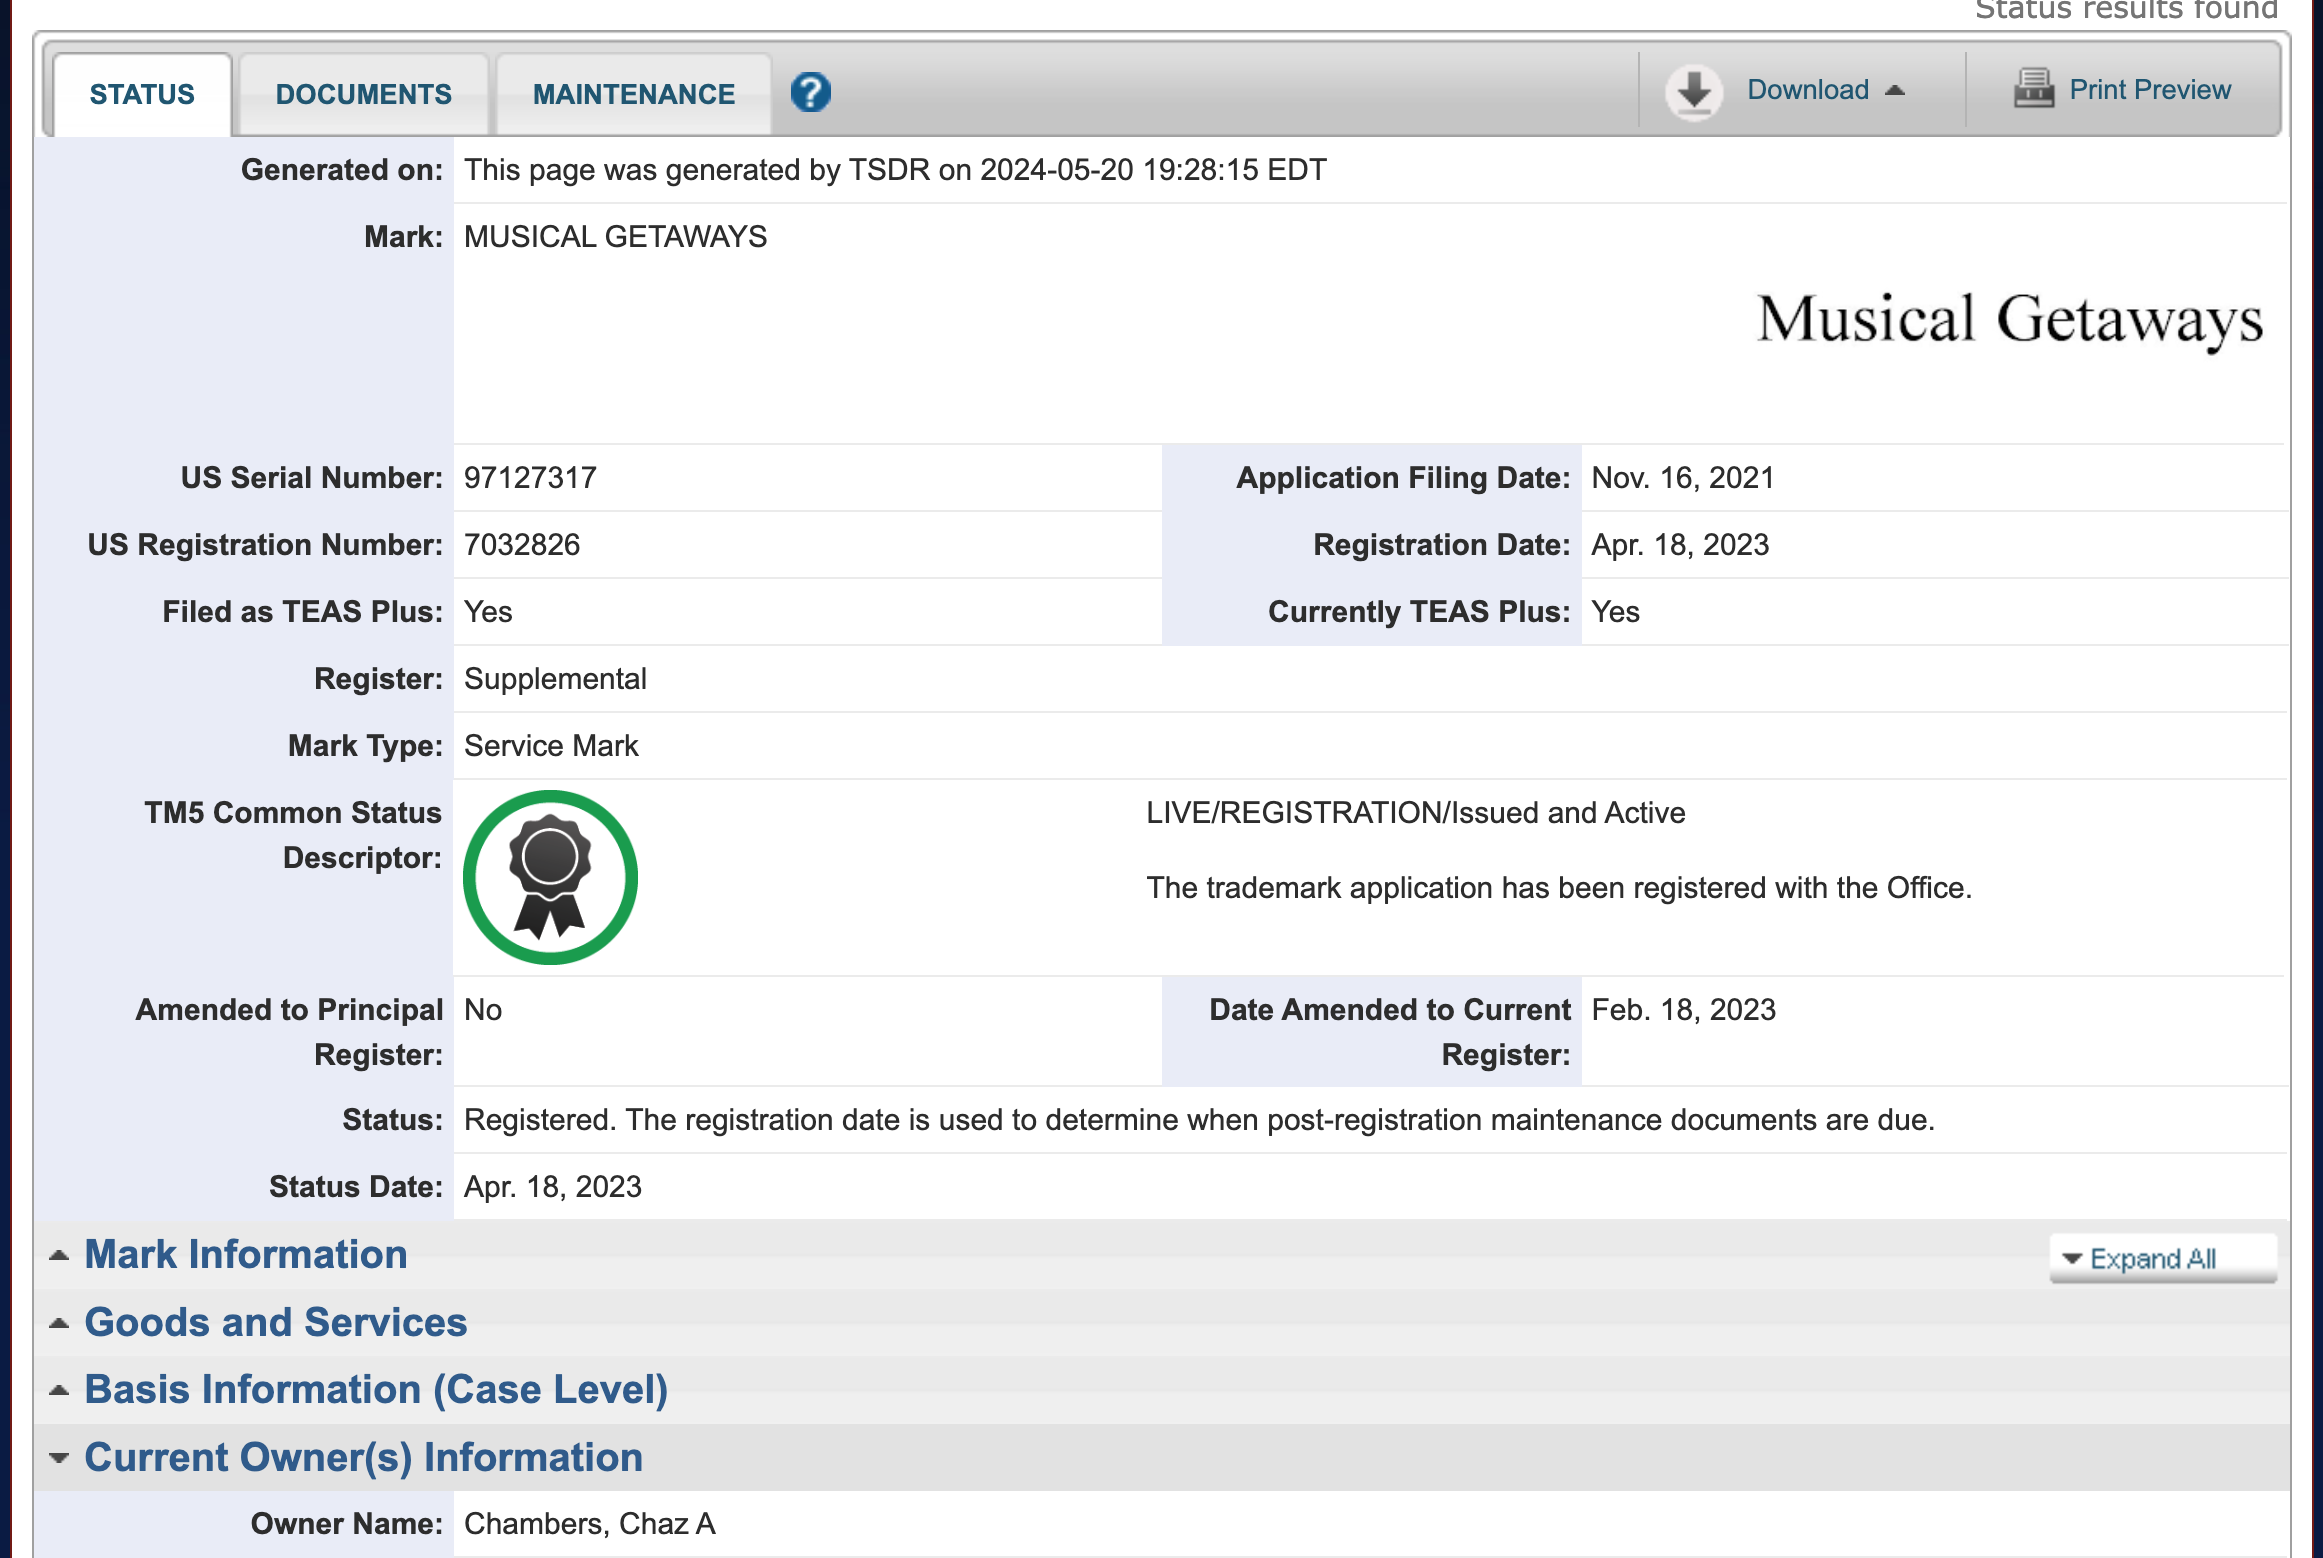Click the Goods and Services section header
This screenshot has width=2323, height=1558.
click(276, 1320)
